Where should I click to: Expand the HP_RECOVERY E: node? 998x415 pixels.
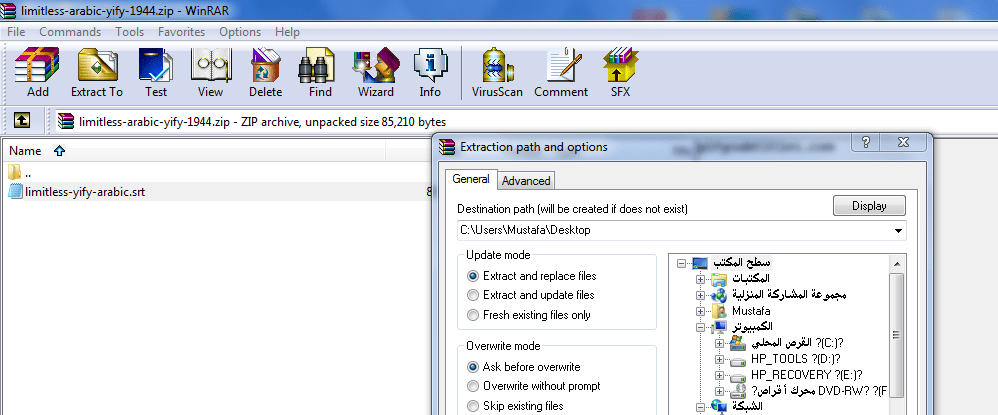(720, 376)
